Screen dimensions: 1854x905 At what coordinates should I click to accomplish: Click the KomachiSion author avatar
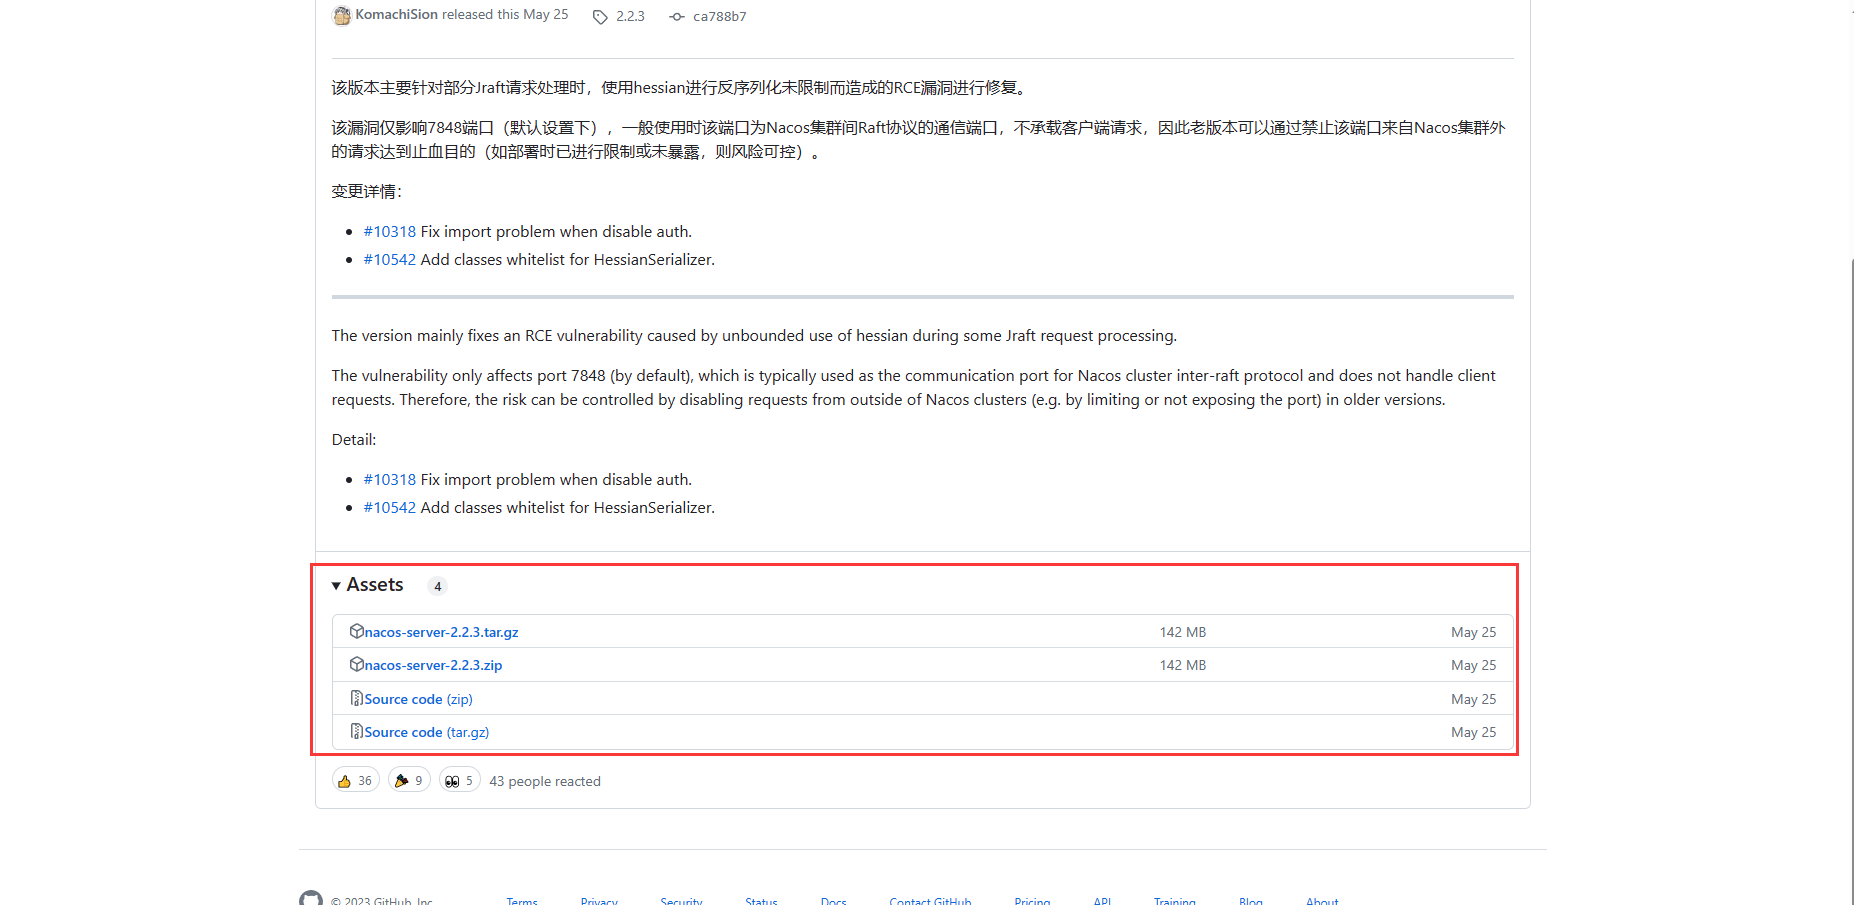coord(342,15)
